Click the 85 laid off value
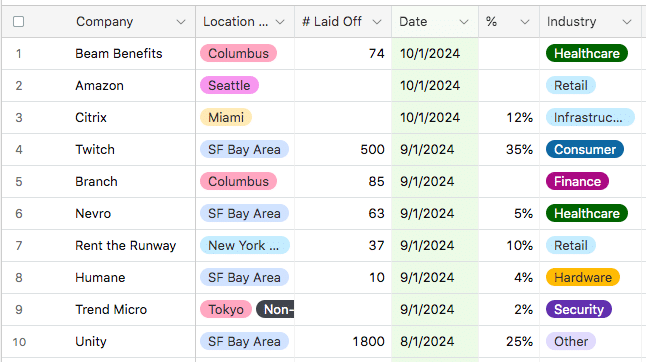Screen dimensions: 646x362 [377, 182]
